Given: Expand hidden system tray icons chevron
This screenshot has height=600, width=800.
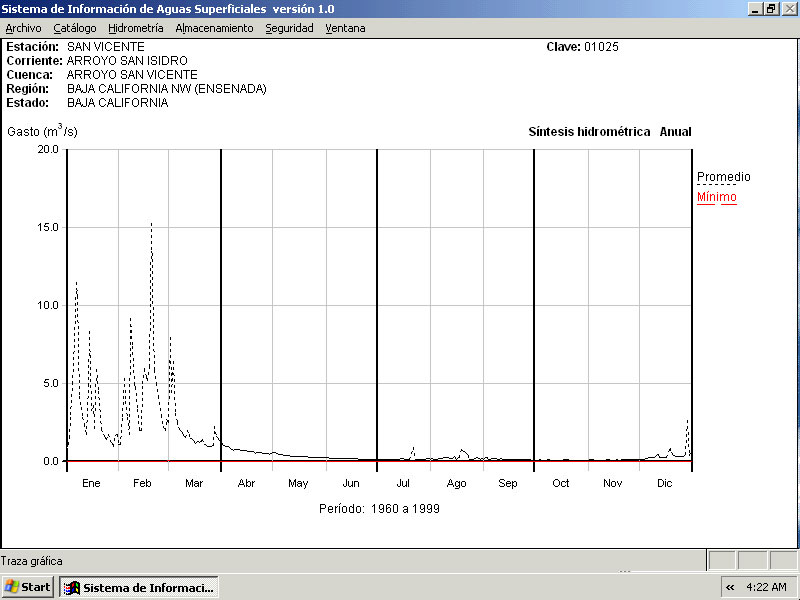Looking at the screenshot, I should click(730, 587).
